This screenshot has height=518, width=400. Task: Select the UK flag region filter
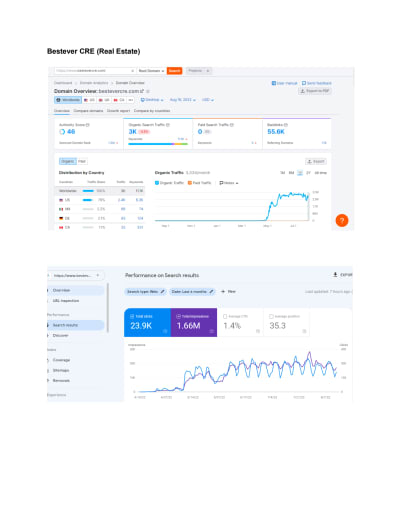click(104, 100)
